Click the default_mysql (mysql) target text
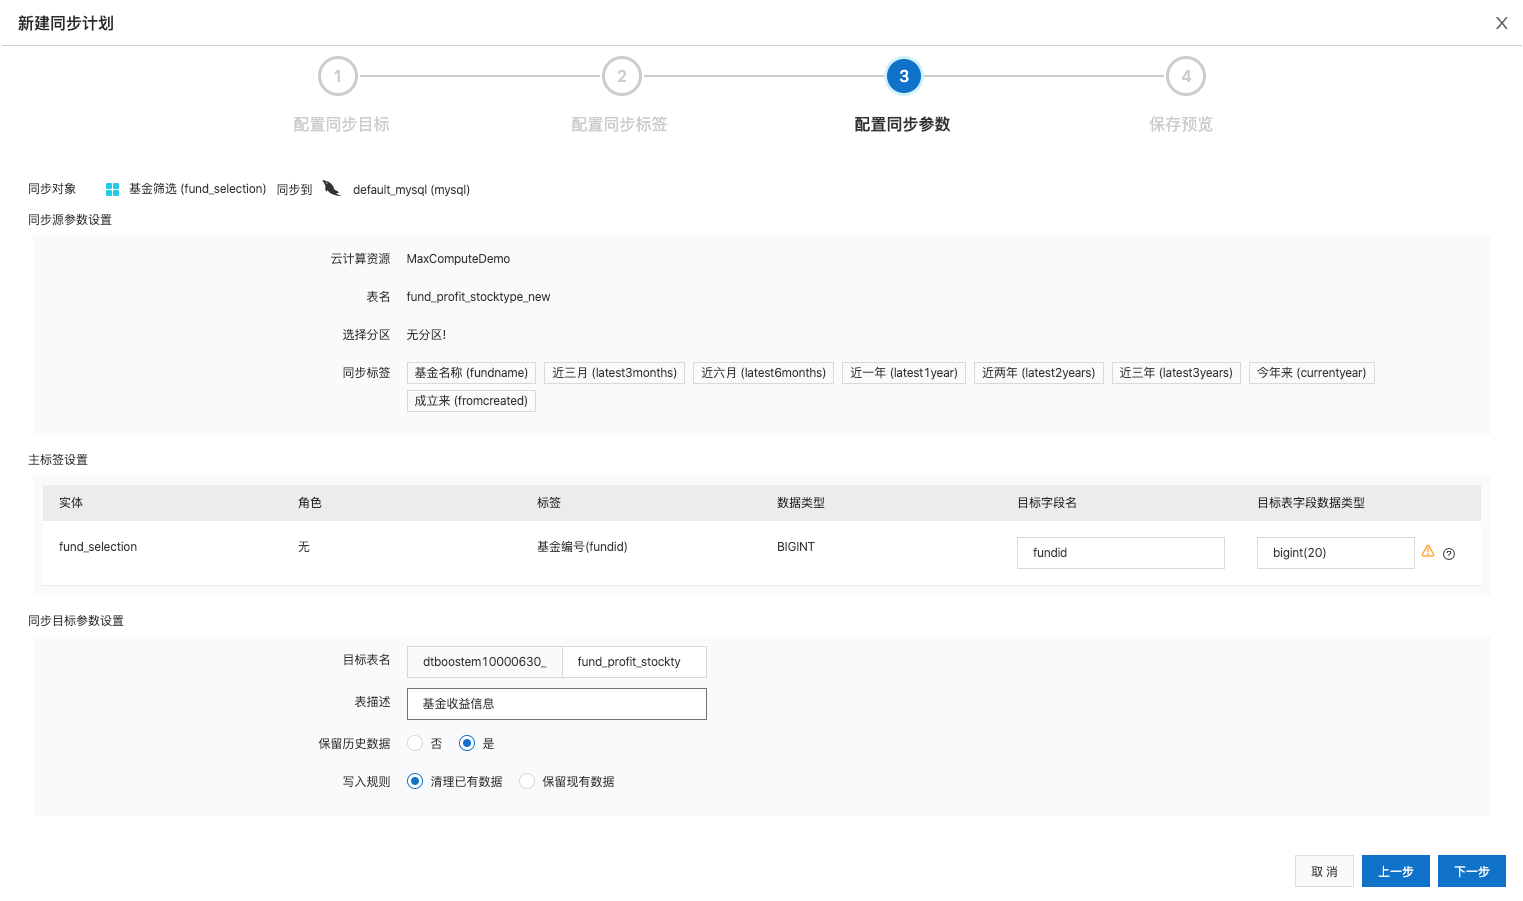The image size is (1523, 901). tap(411, 190)
